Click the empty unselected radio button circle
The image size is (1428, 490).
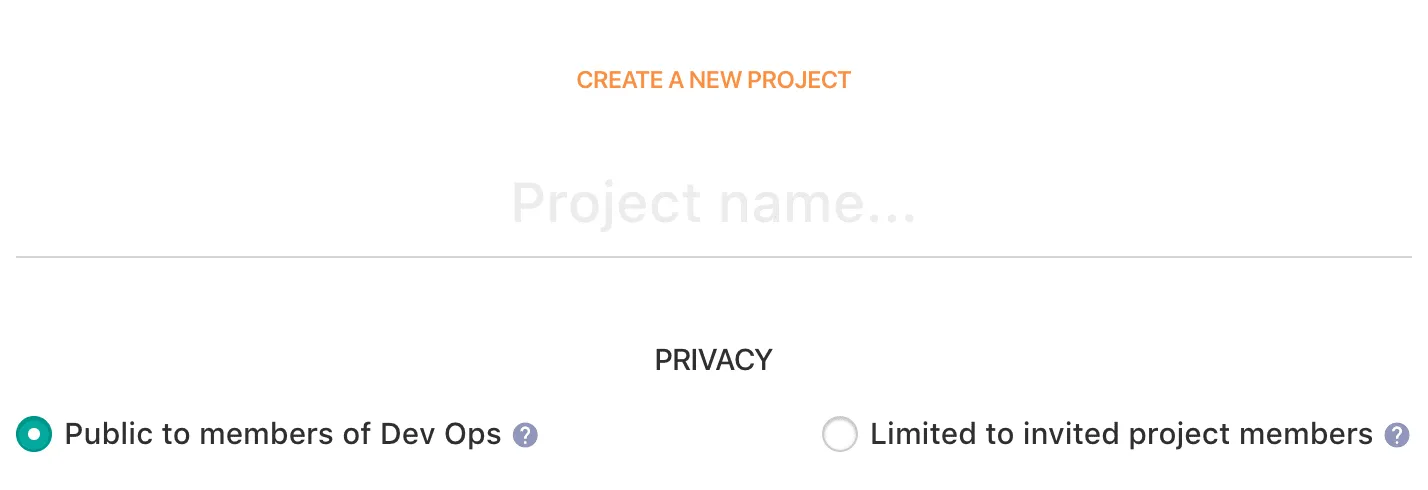pyautogui.click(x=839, y=435)
